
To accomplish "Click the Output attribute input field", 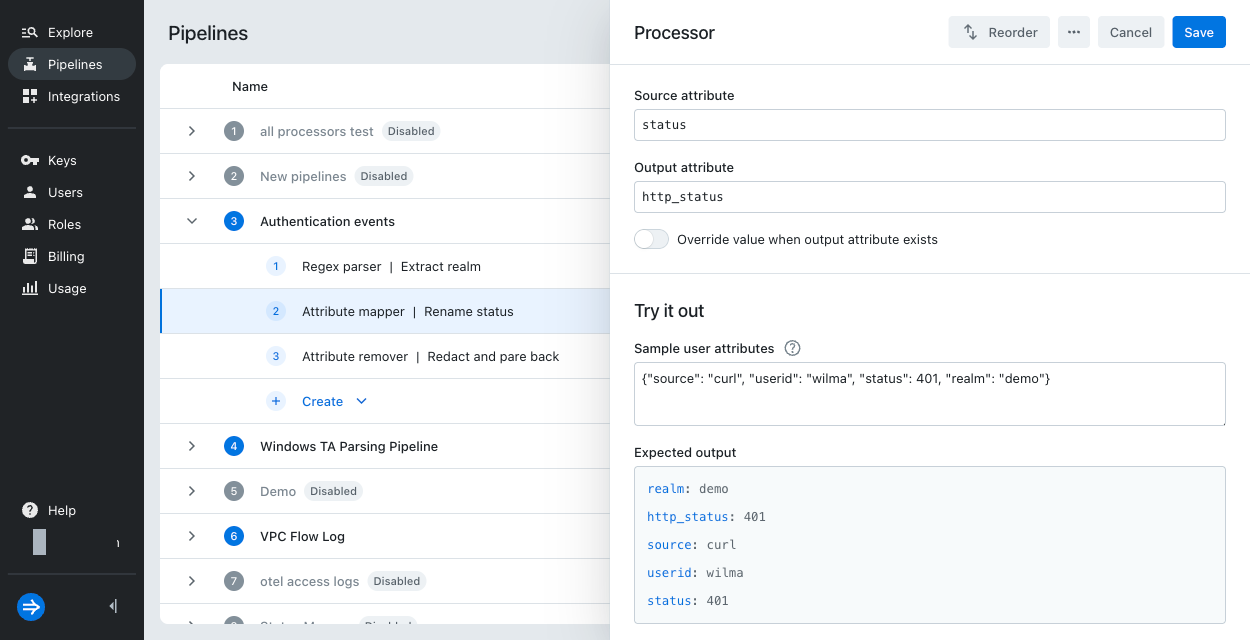I will coord(929,197).
